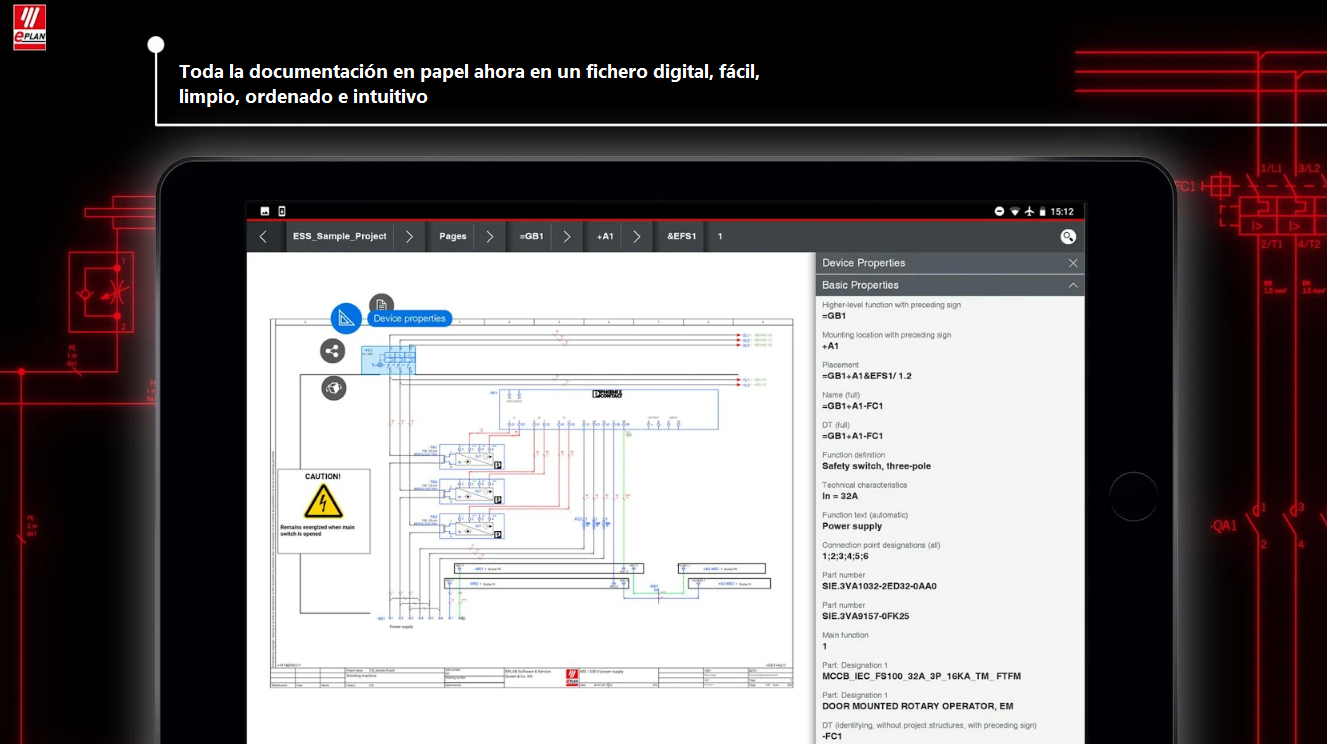Click the EPLAN logo in top-left corner

point(29,27)
